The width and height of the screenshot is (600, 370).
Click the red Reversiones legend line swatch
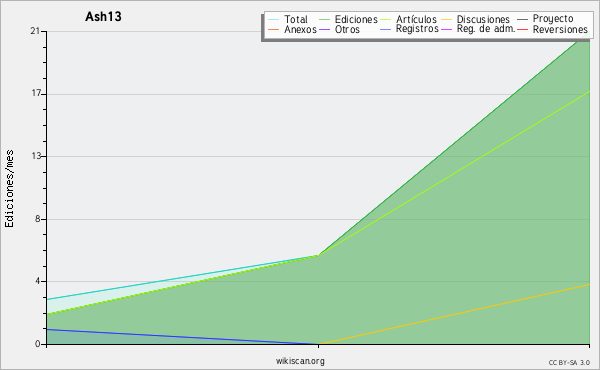[522, 29]
